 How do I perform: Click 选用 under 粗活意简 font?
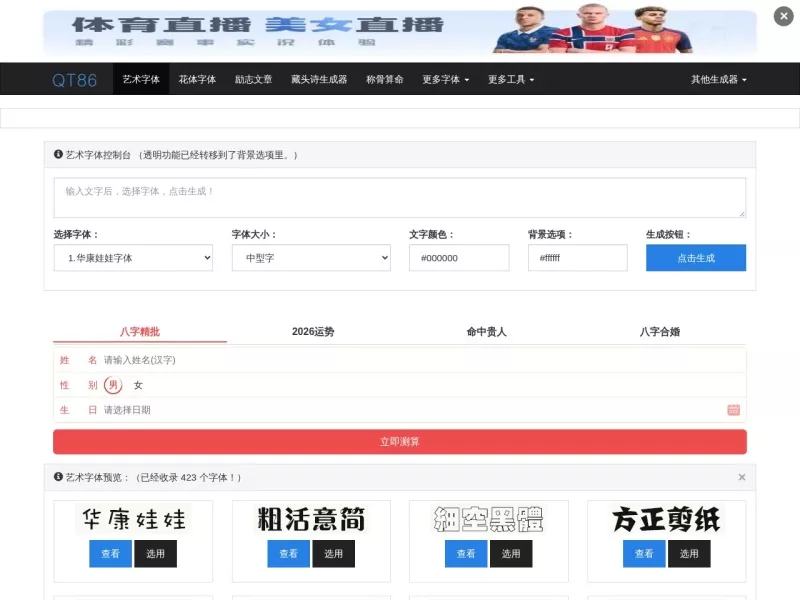(x=333, y=554)
